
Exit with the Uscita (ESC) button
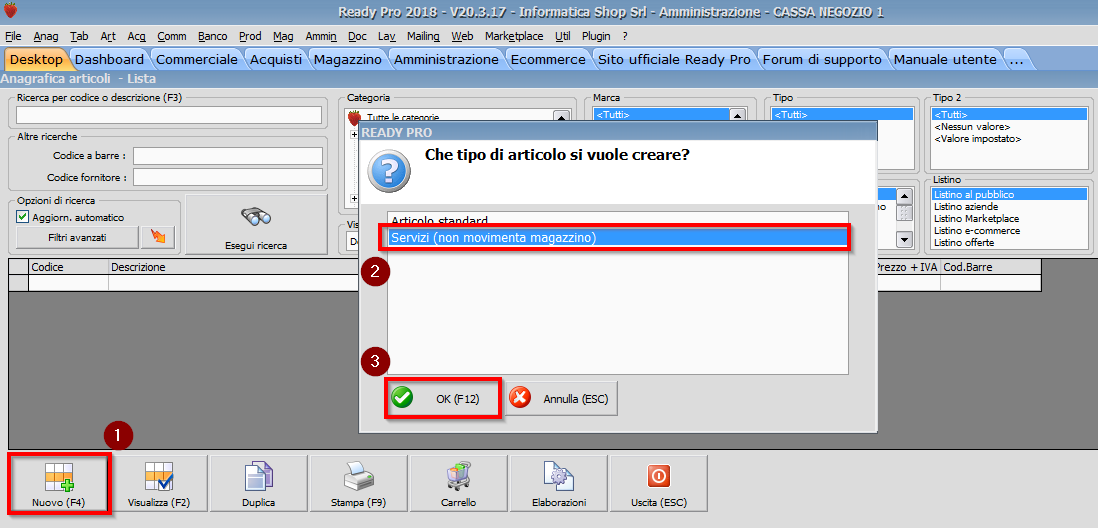[659, 484]
